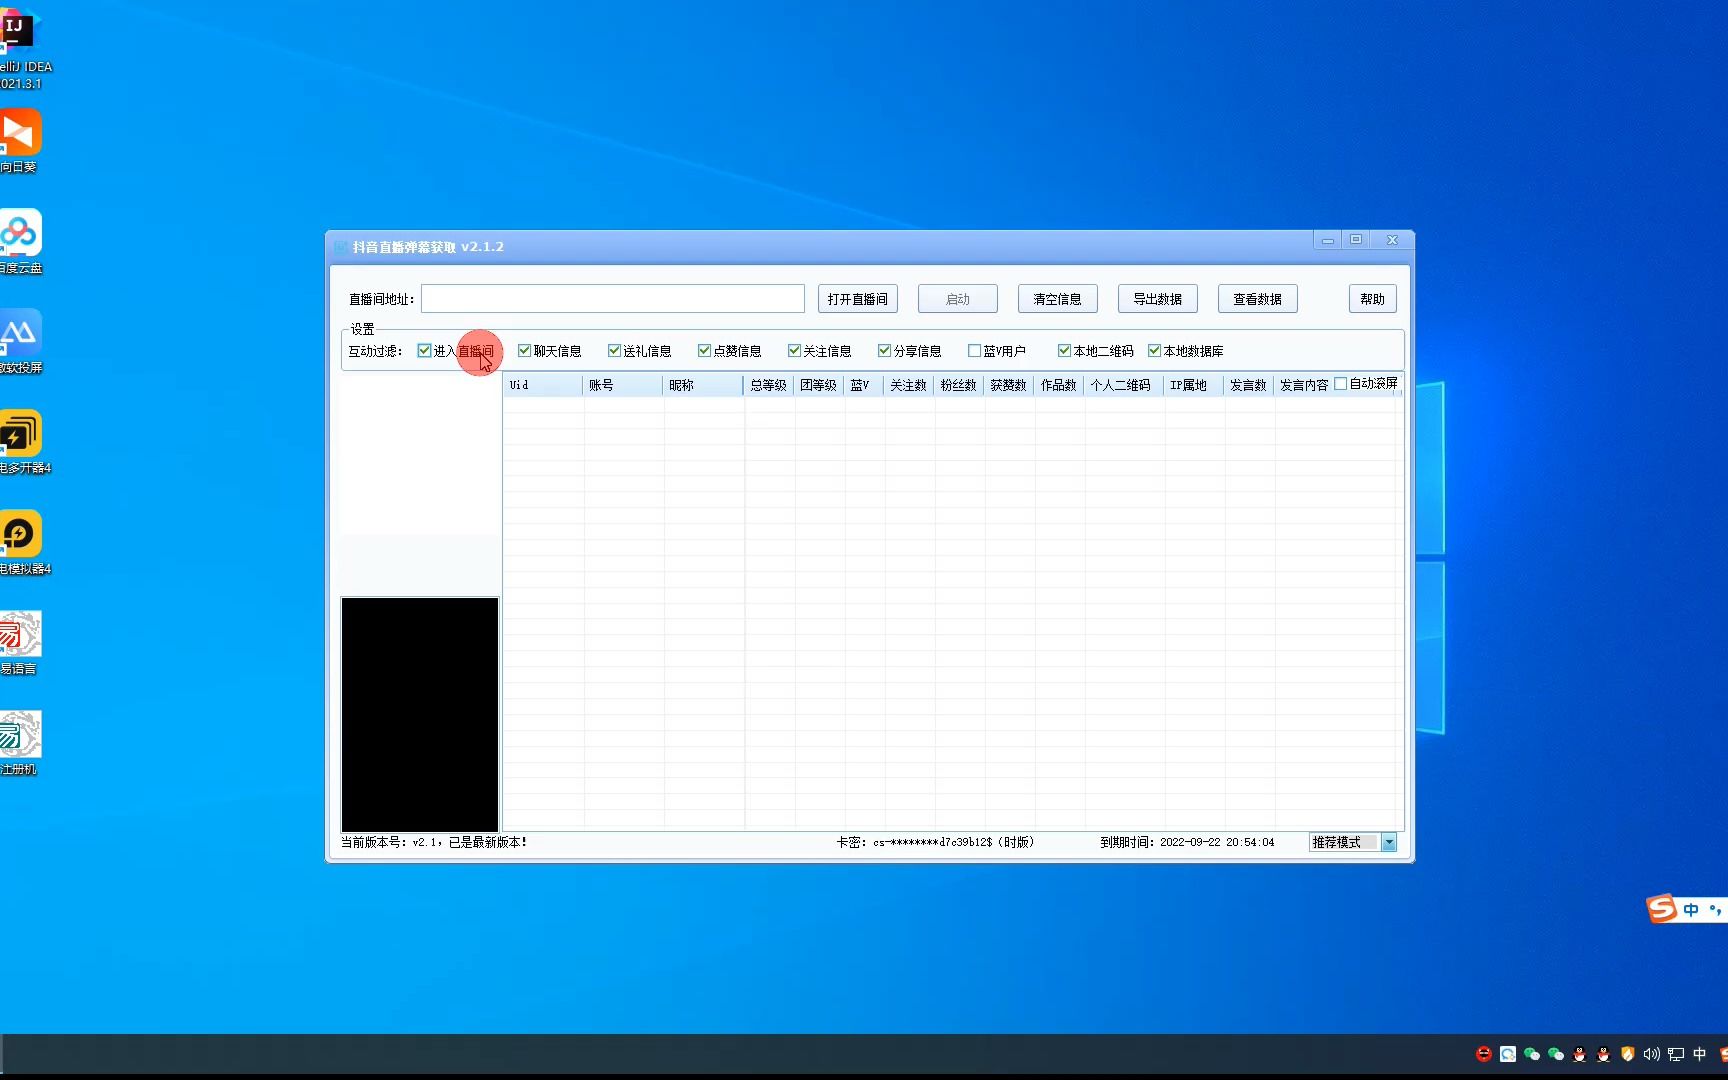Click the 蓝V column header
The width and height of the screenshot is (1728, 1080).
coord(864,385)
